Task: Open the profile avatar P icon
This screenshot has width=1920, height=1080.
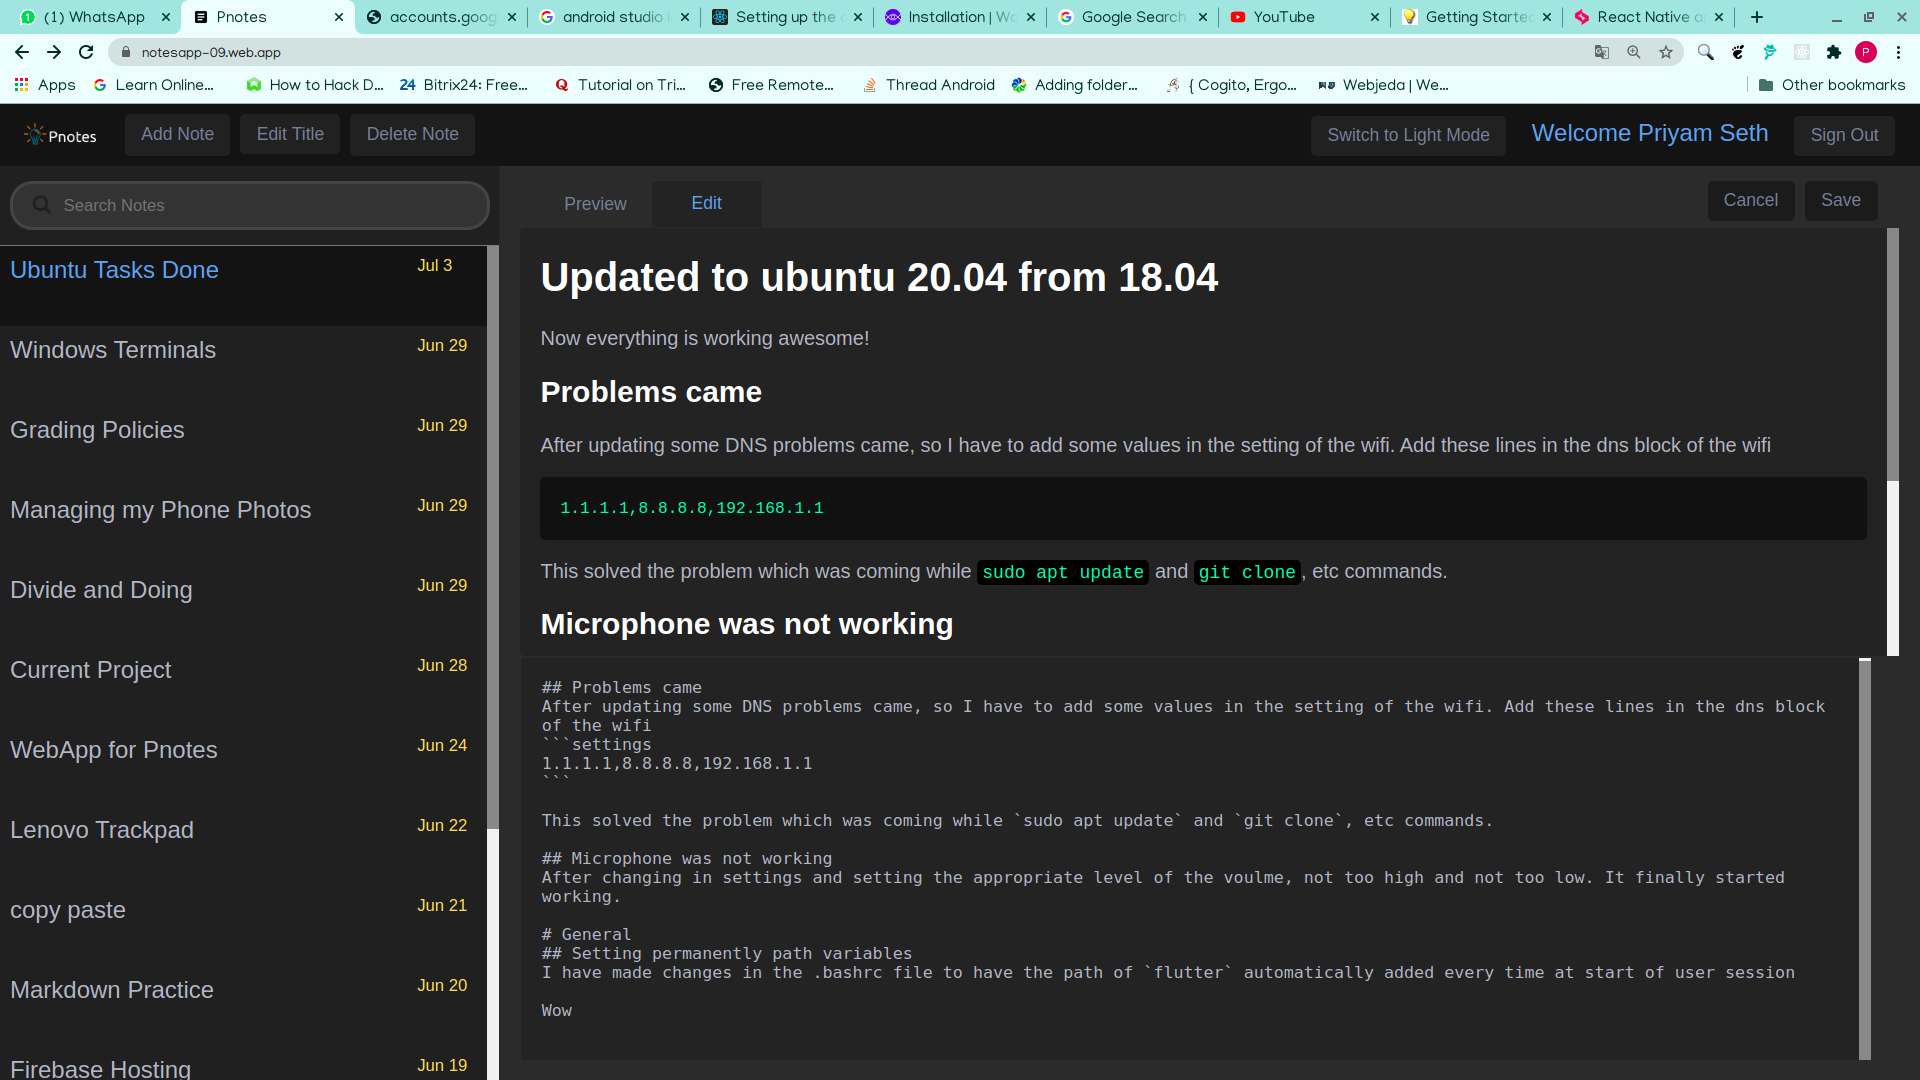Action: 1865,52
